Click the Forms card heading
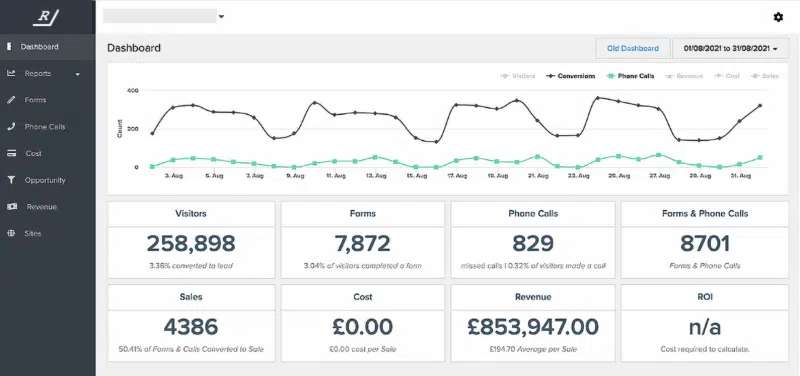The width and height of the screenshot is (800, 376). pyautogui.click(x=363, y=213)
